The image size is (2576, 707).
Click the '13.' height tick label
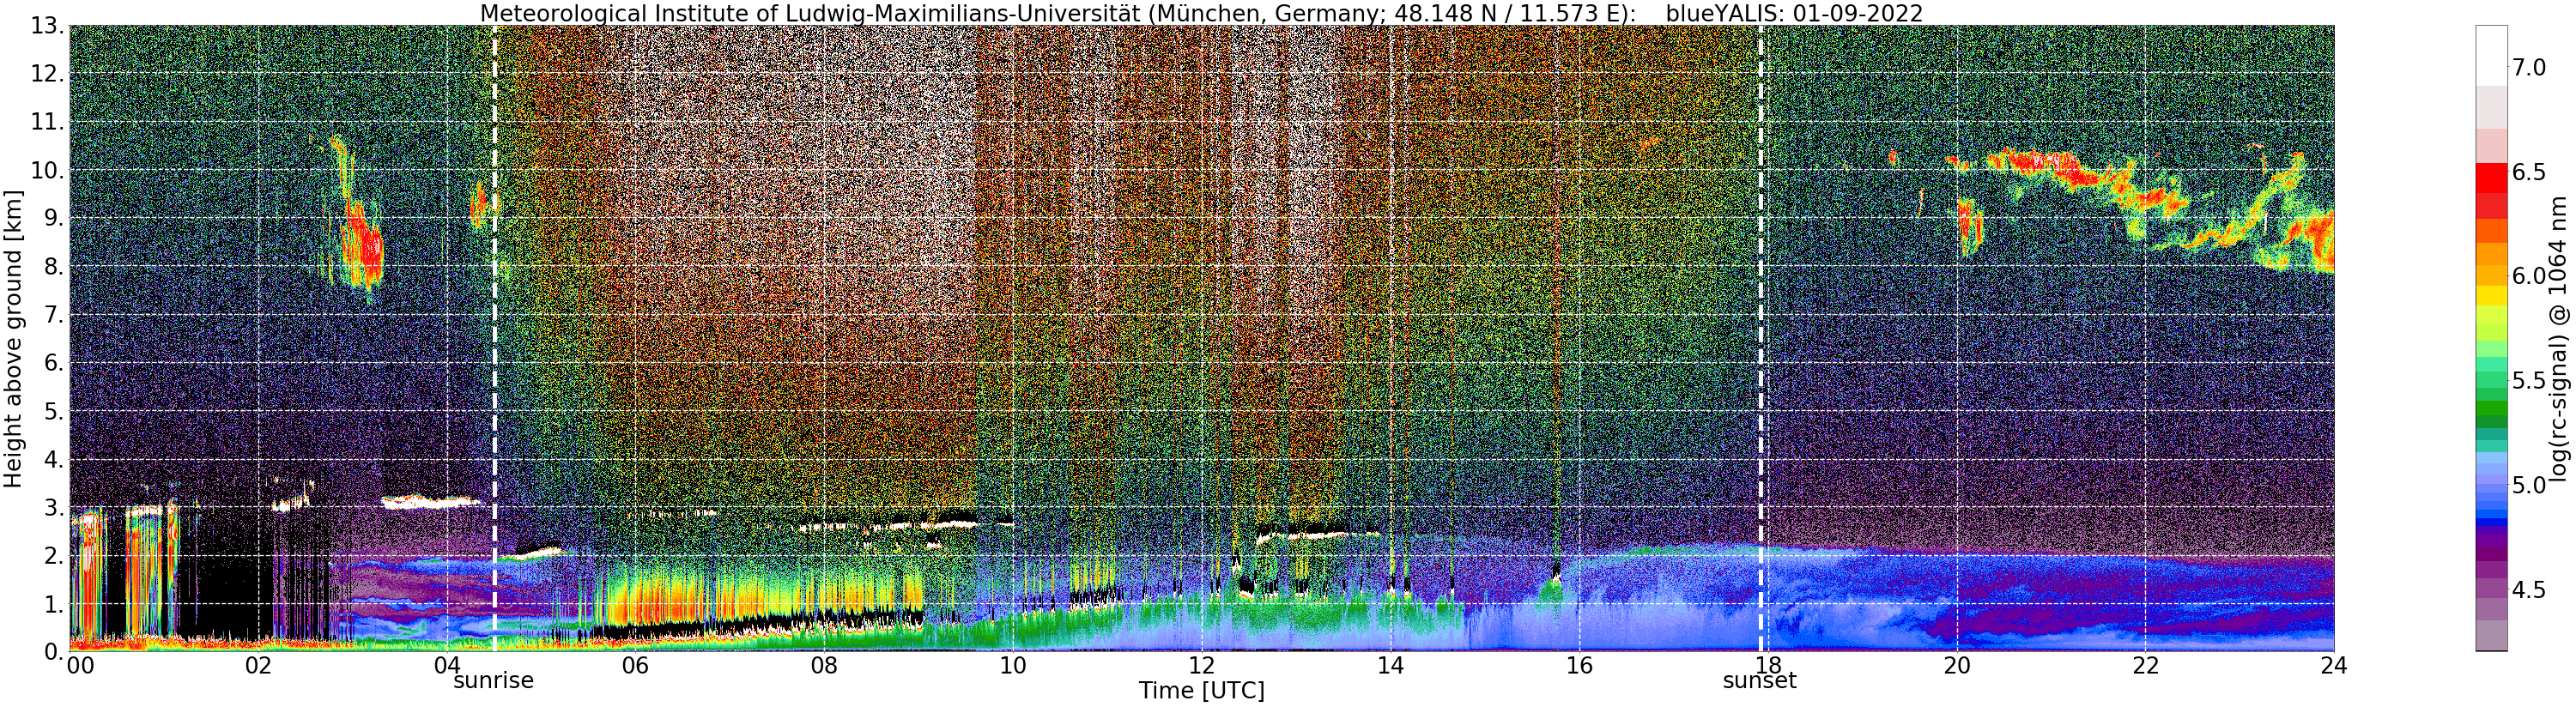pyautogui.click(x=47, y=27)
